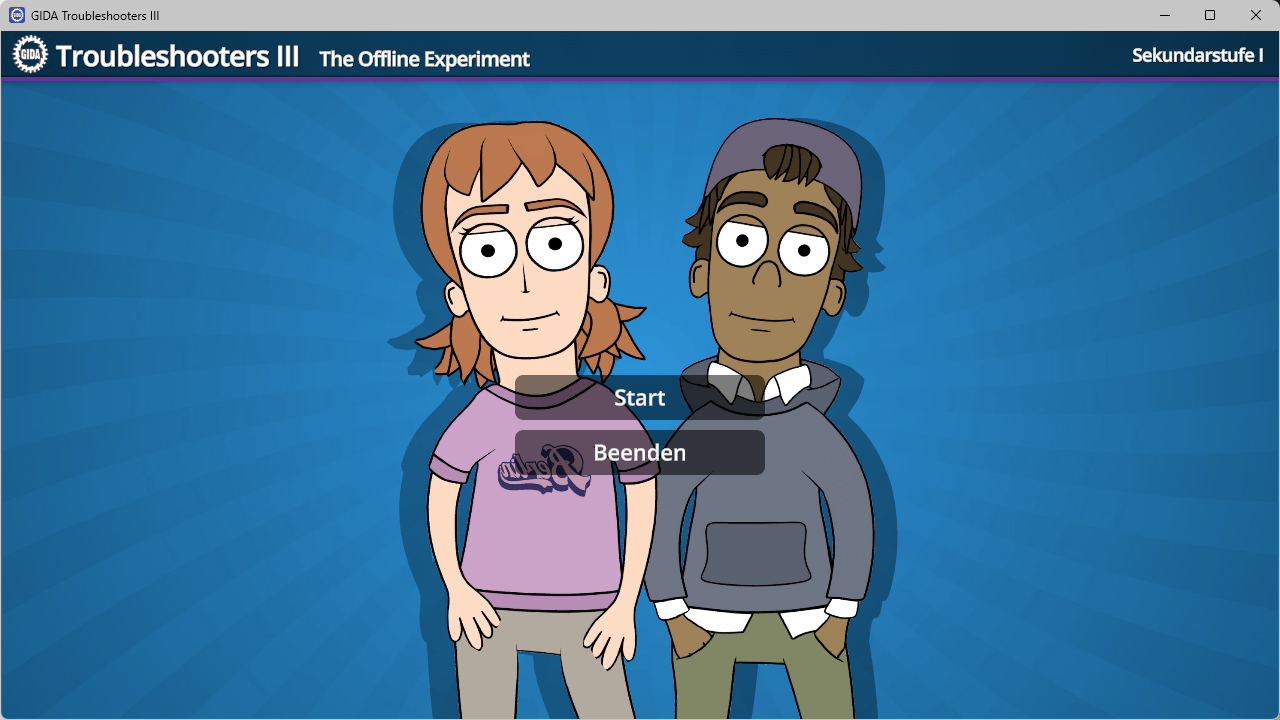This screenshot has height=720, width=1280.
Task: Click the "Troubleshooters III" header title
Action: click(177, 56)
